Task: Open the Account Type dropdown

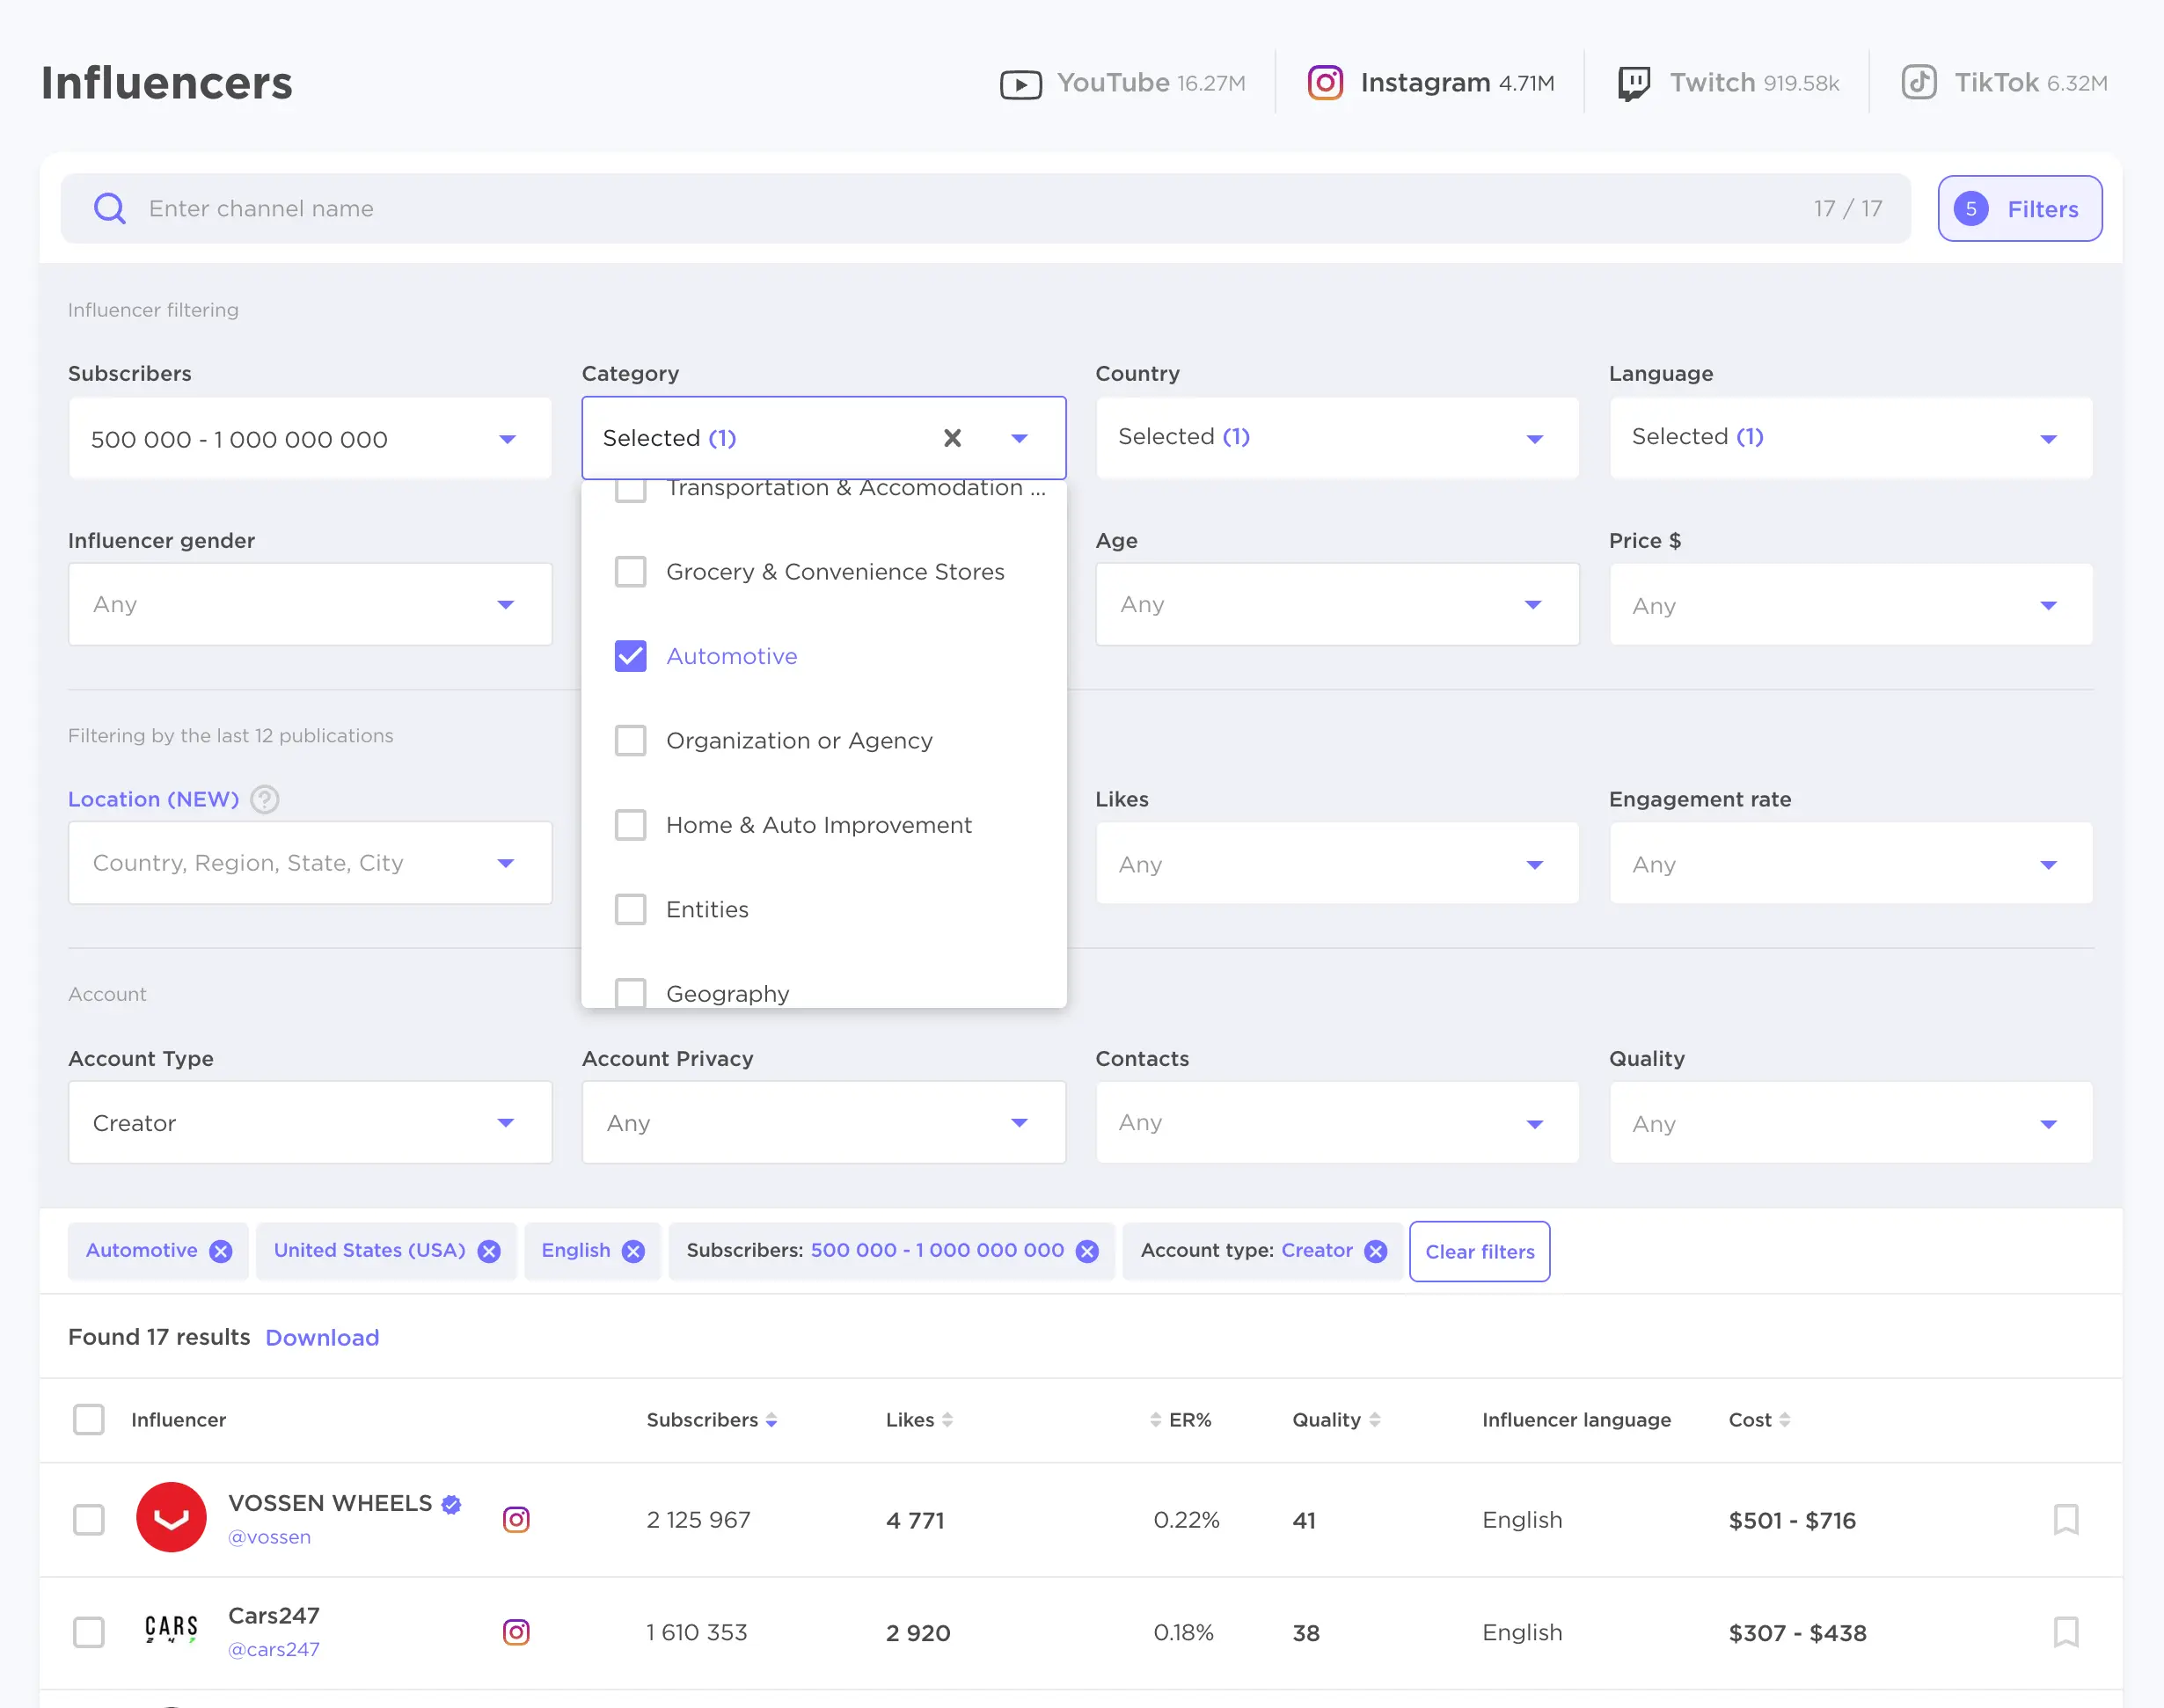Action: point(310,1123)
